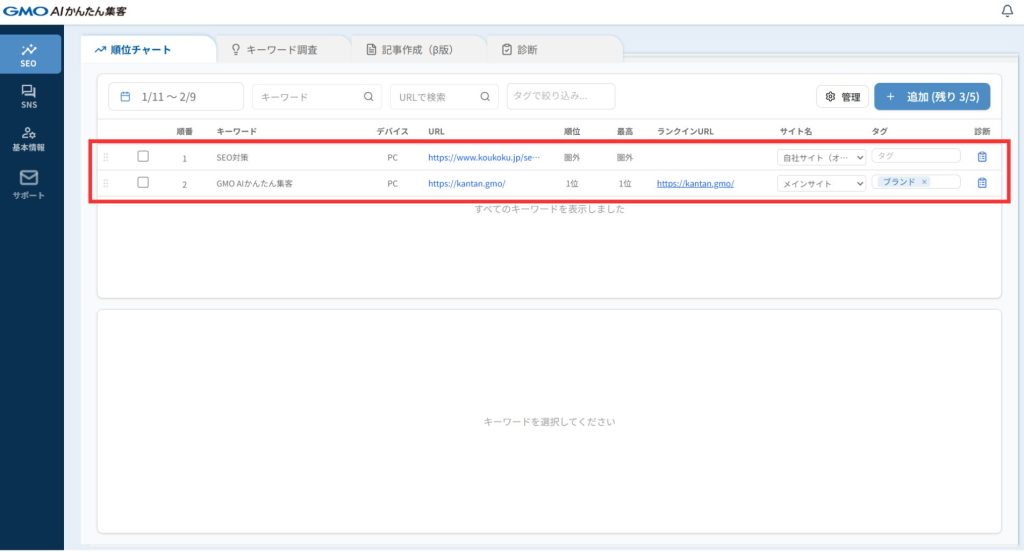Click the タグで絞り込み filter field
The height and width of the screenshot is (552, 1024).
[560, 97]
